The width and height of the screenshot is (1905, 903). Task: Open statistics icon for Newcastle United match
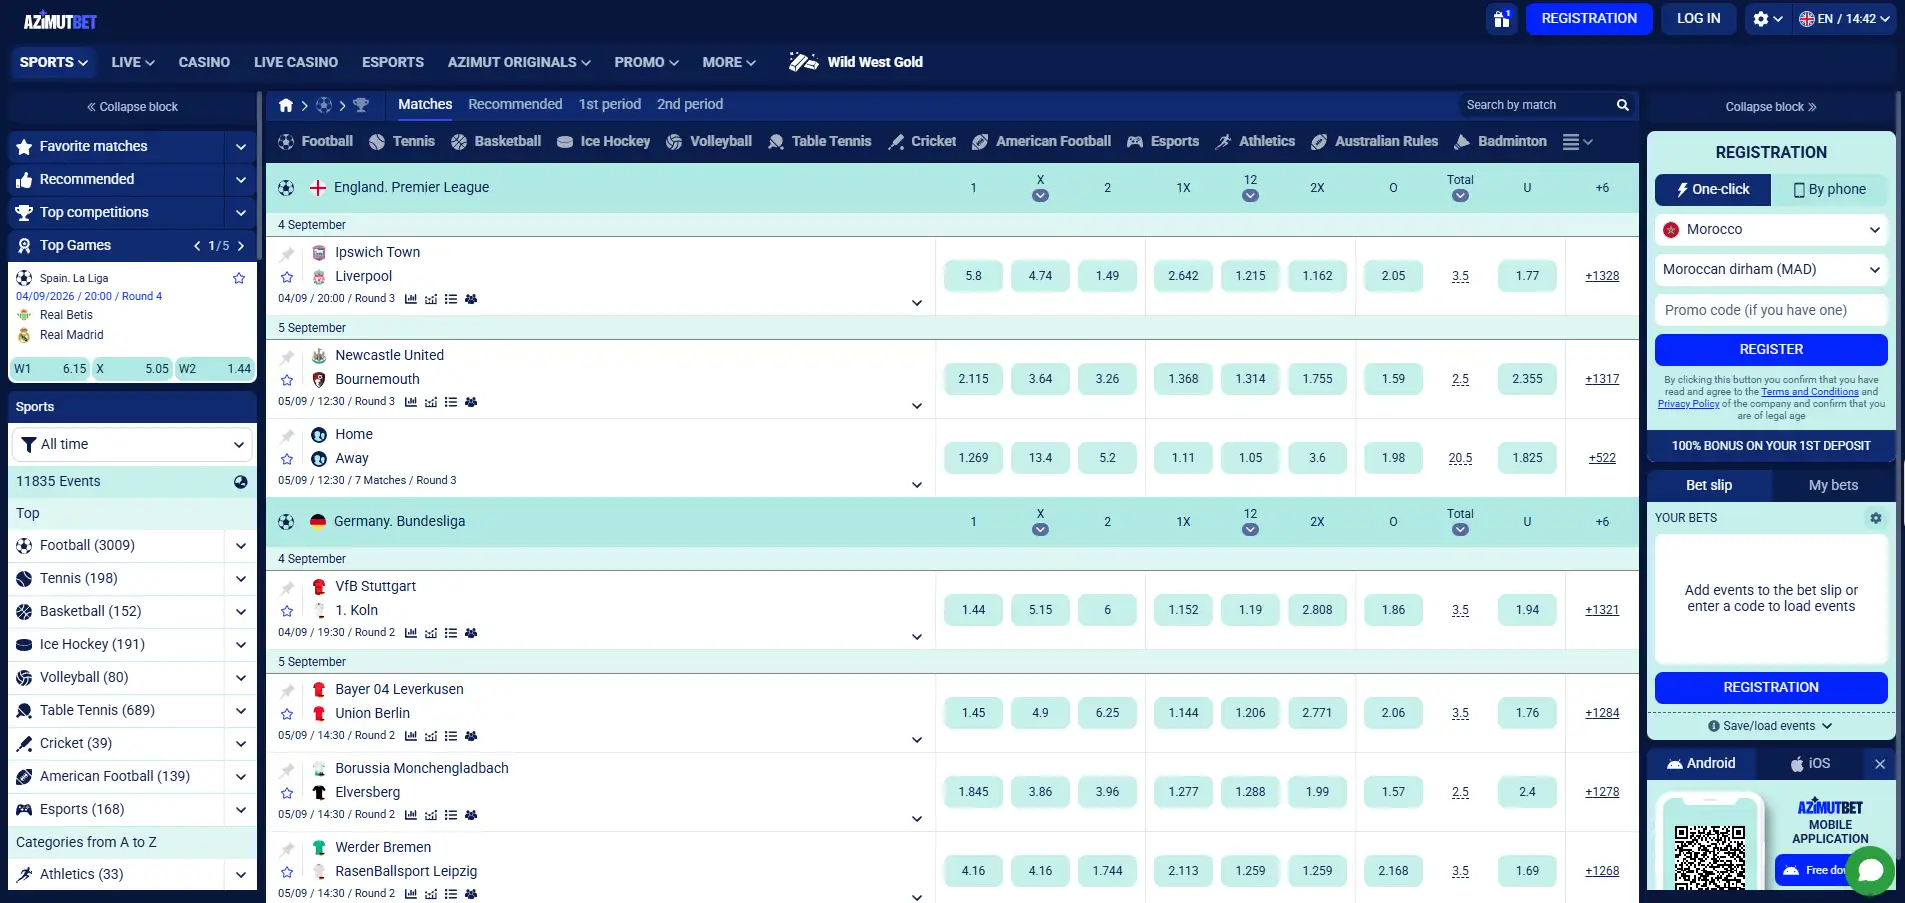tap(411, 402)
